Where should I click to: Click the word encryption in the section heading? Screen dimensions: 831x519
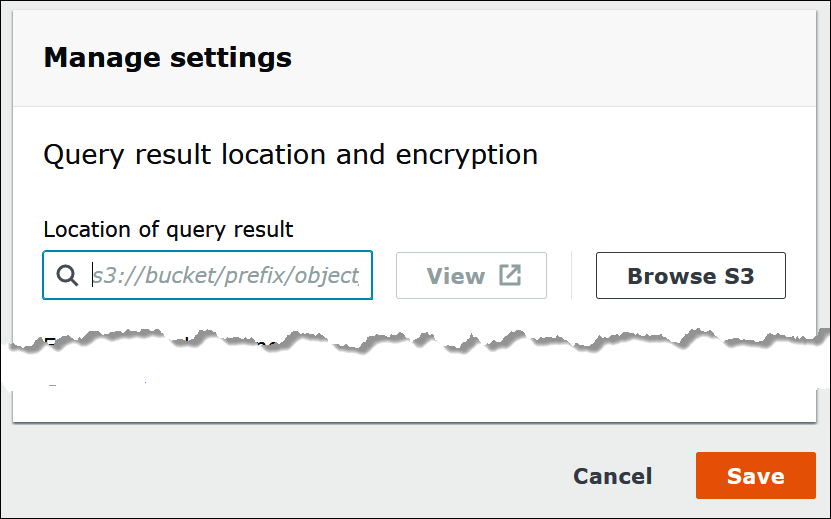pos(468,155)
